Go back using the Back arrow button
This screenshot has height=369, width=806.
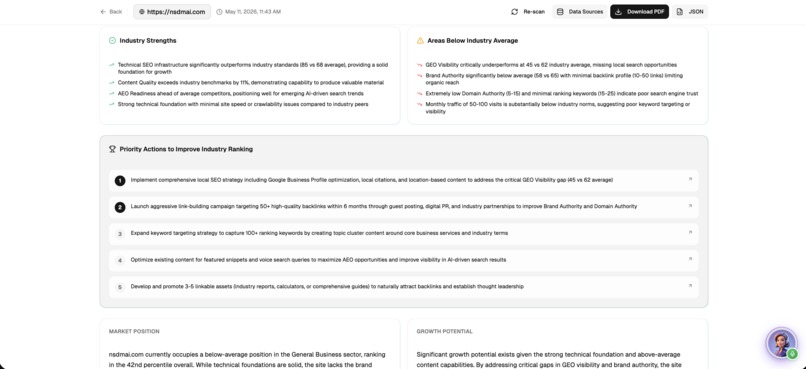click(x=111, y=12)
